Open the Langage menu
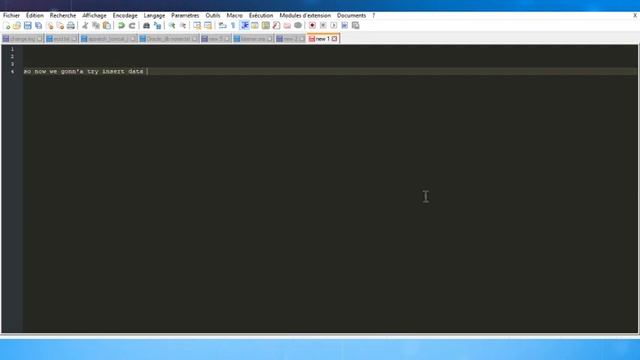This screenshot has height=360, width=640. coord(154,16)
